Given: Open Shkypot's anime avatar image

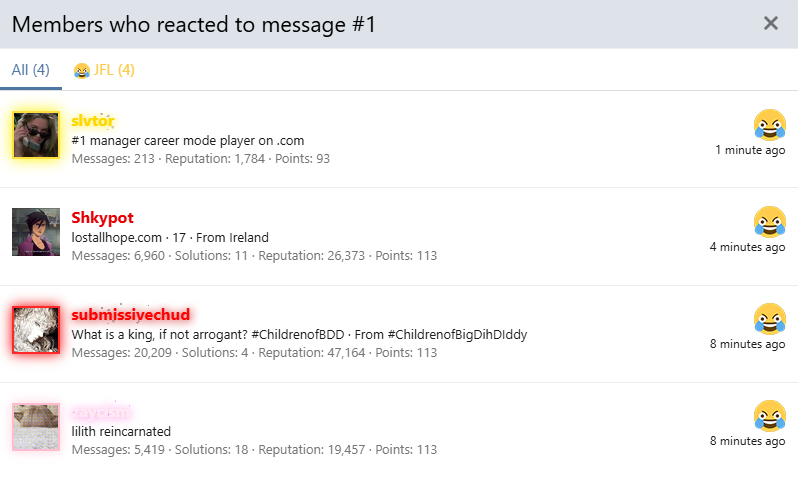Looking at the screenshot, I should point(36,232).
